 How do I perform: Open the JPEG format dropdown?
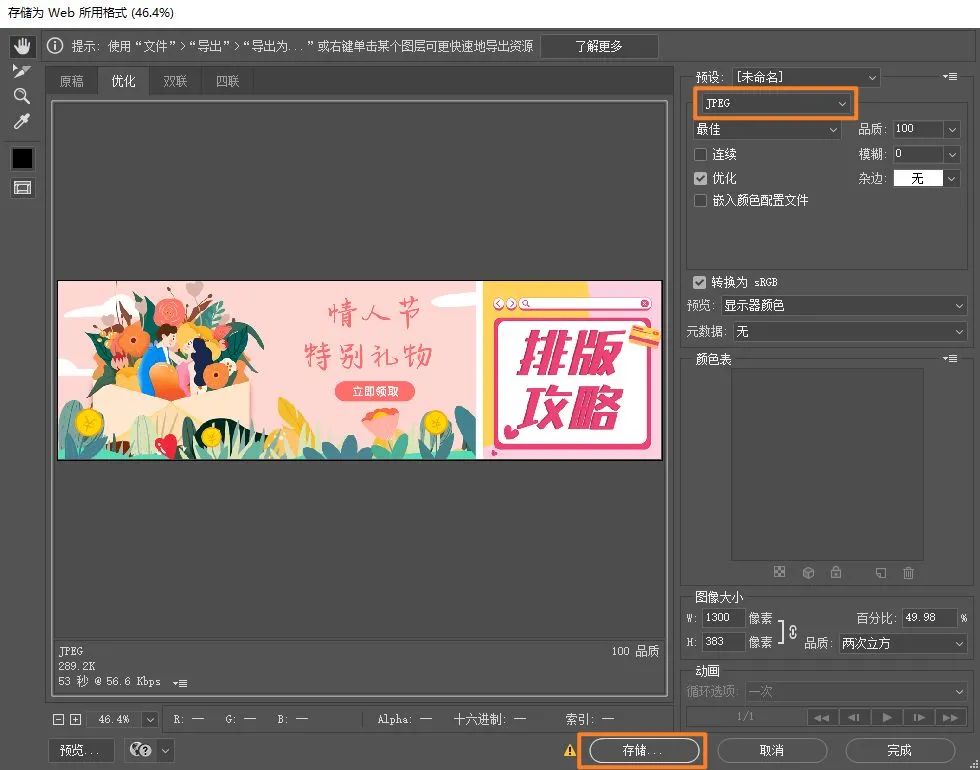(x=775, y=103)
